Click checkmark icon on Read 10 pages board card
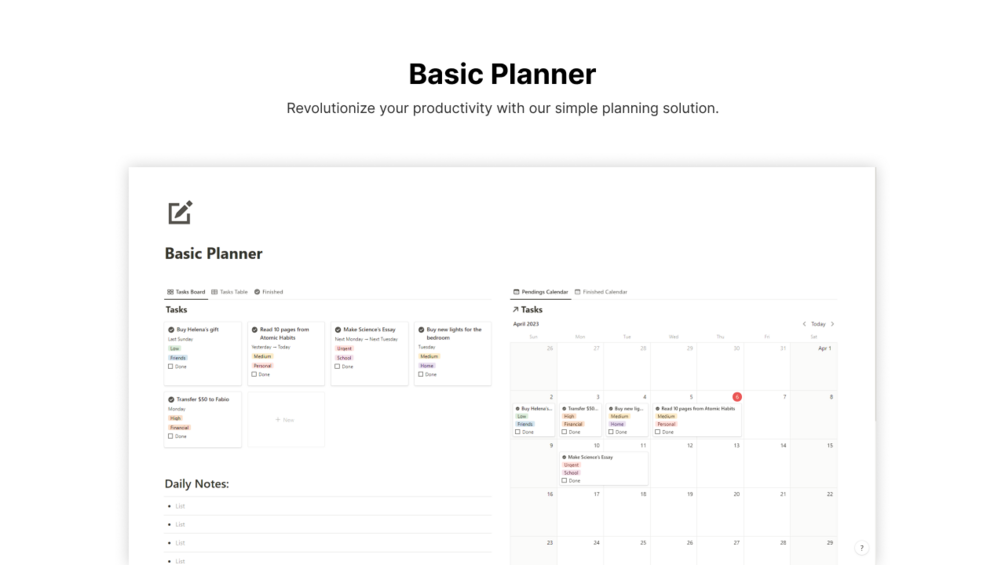This screenshot has height=565, width=1005. point(255,329)
